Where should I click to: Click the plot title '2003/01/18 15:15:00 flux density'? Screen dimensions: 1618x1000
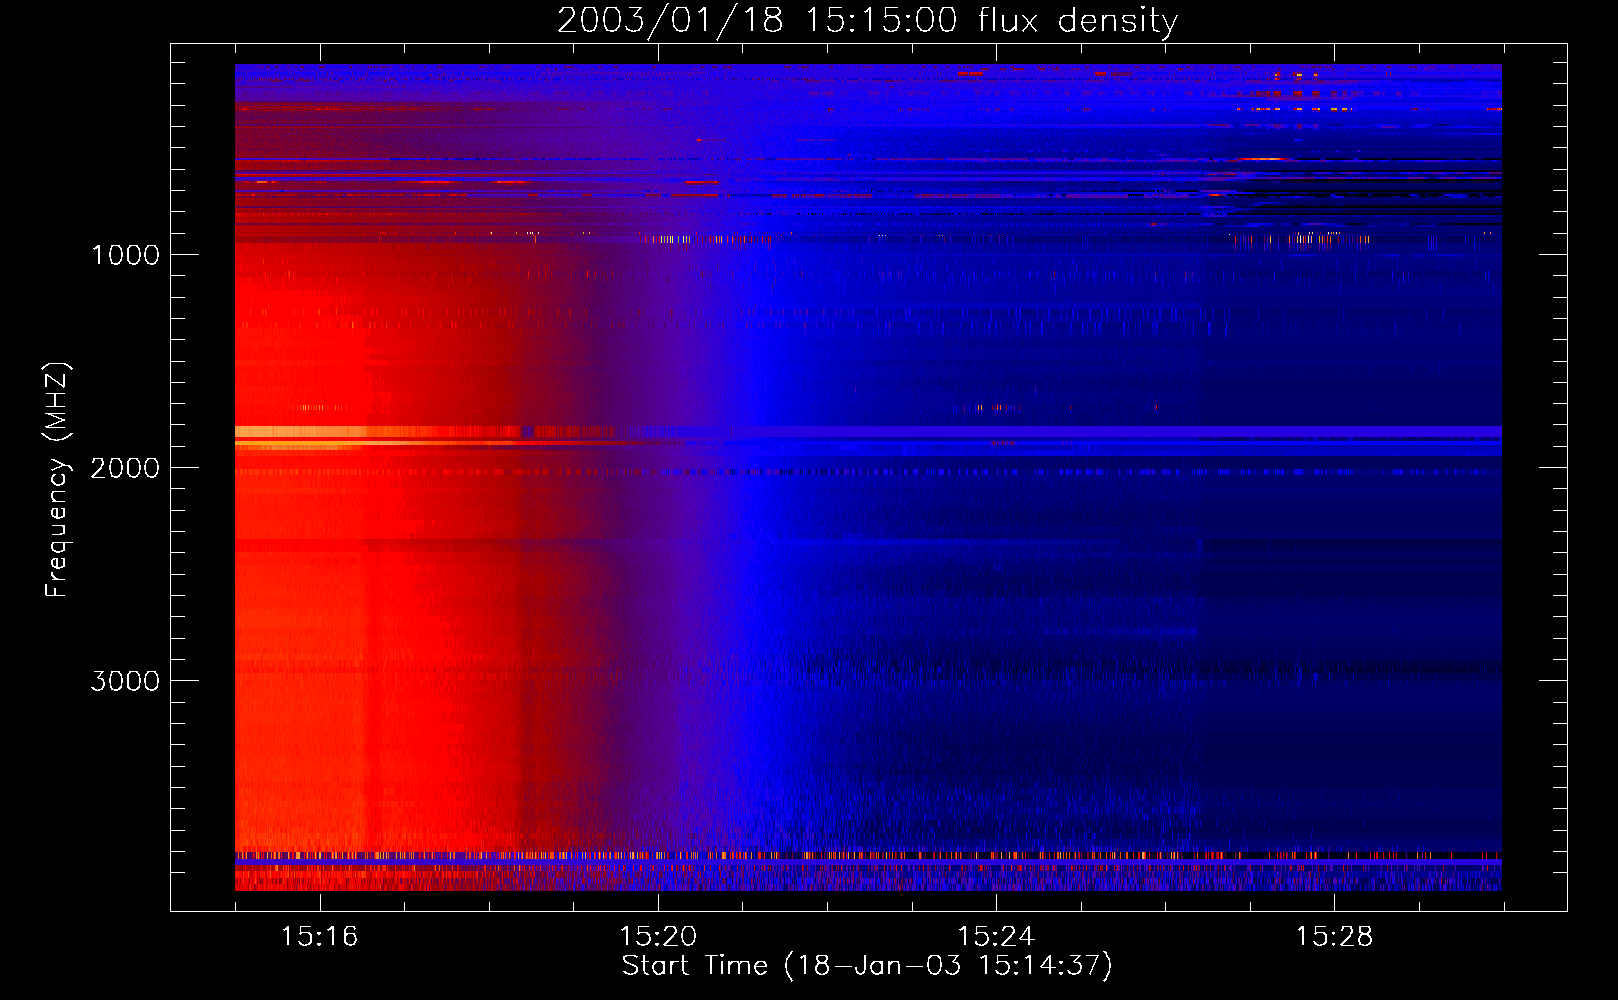(x=867, y=21)
